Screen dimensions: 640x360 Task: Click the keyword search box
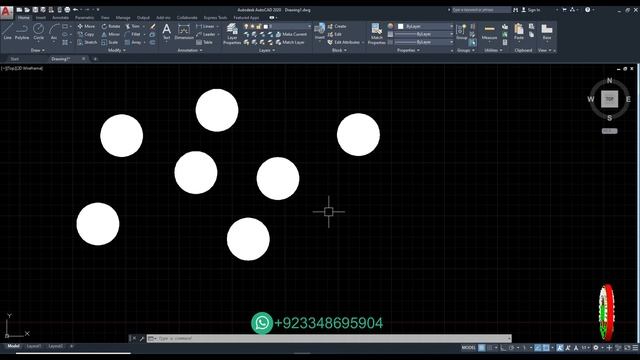[x=481, y=9]
